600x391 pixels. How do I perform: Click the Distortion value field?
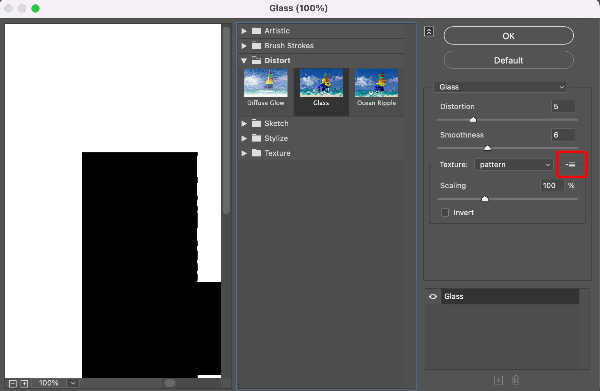[x=563, y=106]
